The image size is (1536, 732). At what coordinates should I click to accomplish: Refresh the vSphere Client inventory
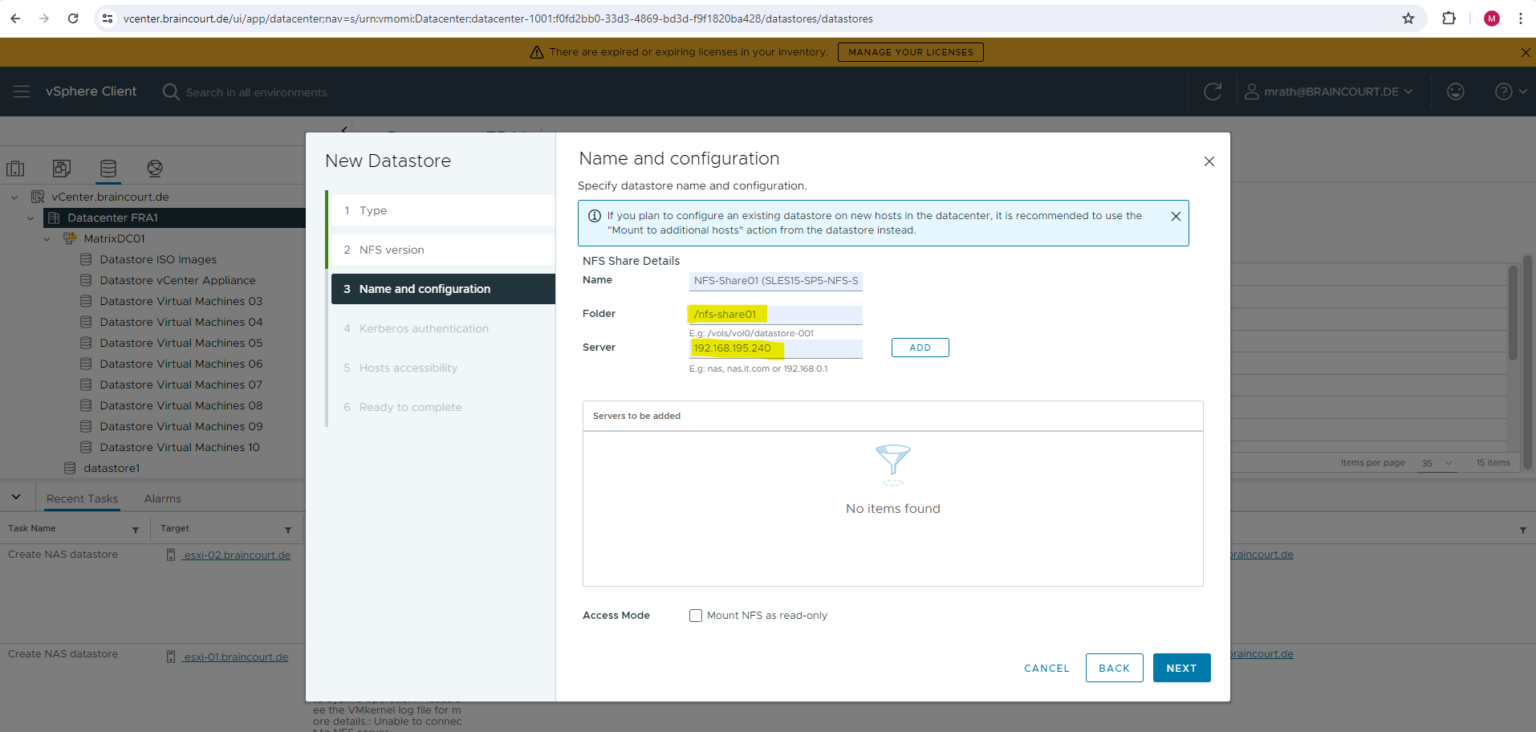(x=1212, y=91)
